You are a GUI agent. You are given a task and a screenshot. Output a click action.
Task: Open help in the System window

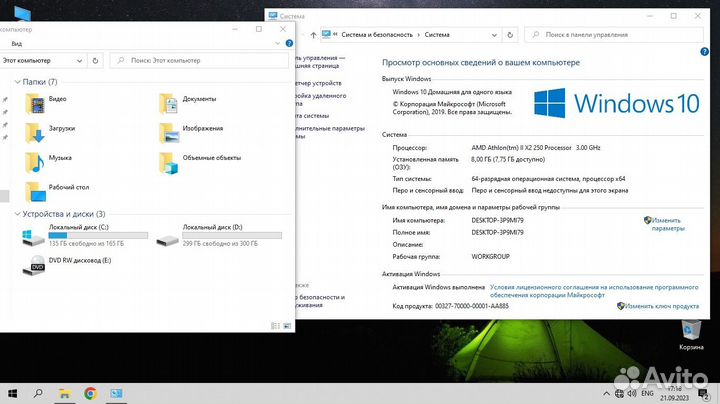(704, 52)
